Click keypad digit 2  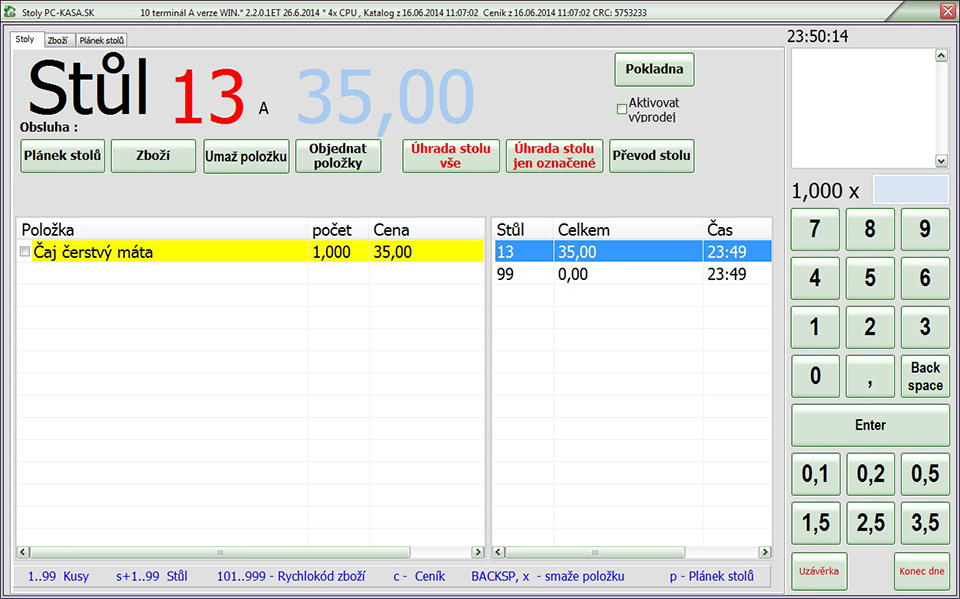click(870, 327)
